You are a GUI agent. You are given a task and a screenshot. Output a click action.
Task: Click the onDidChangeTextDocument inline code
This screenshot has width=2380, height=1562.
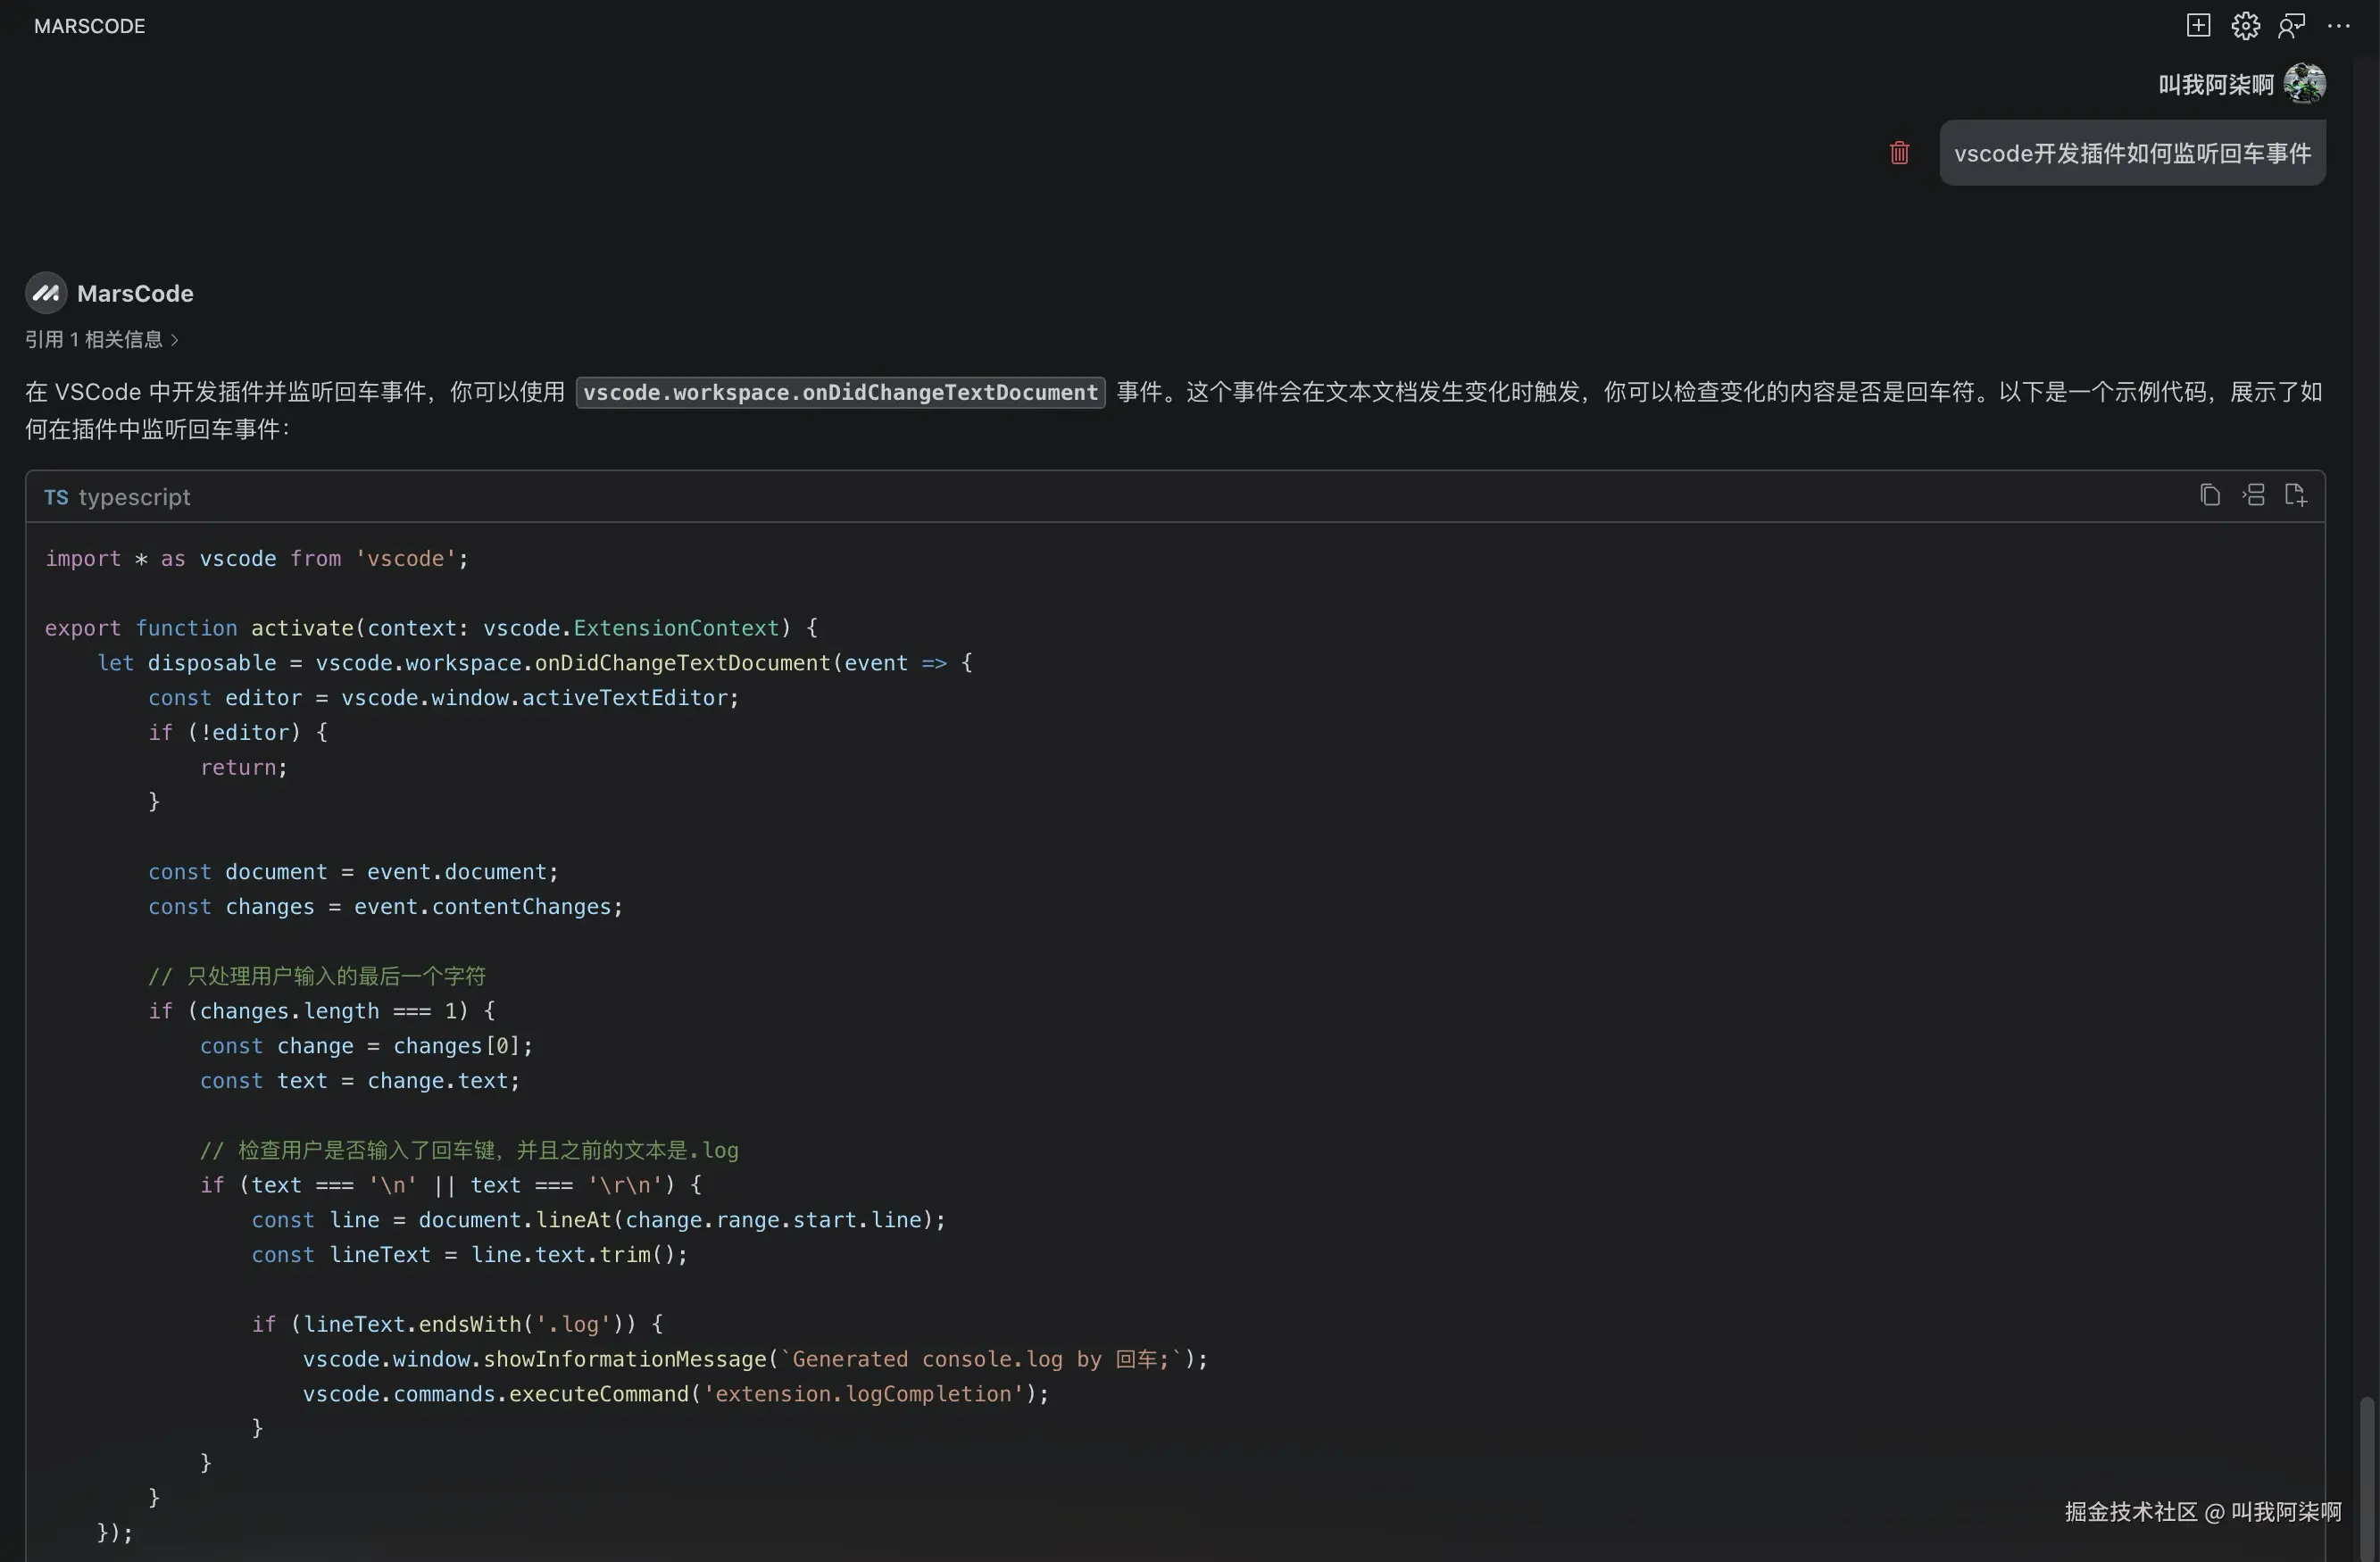coord(840,392)
